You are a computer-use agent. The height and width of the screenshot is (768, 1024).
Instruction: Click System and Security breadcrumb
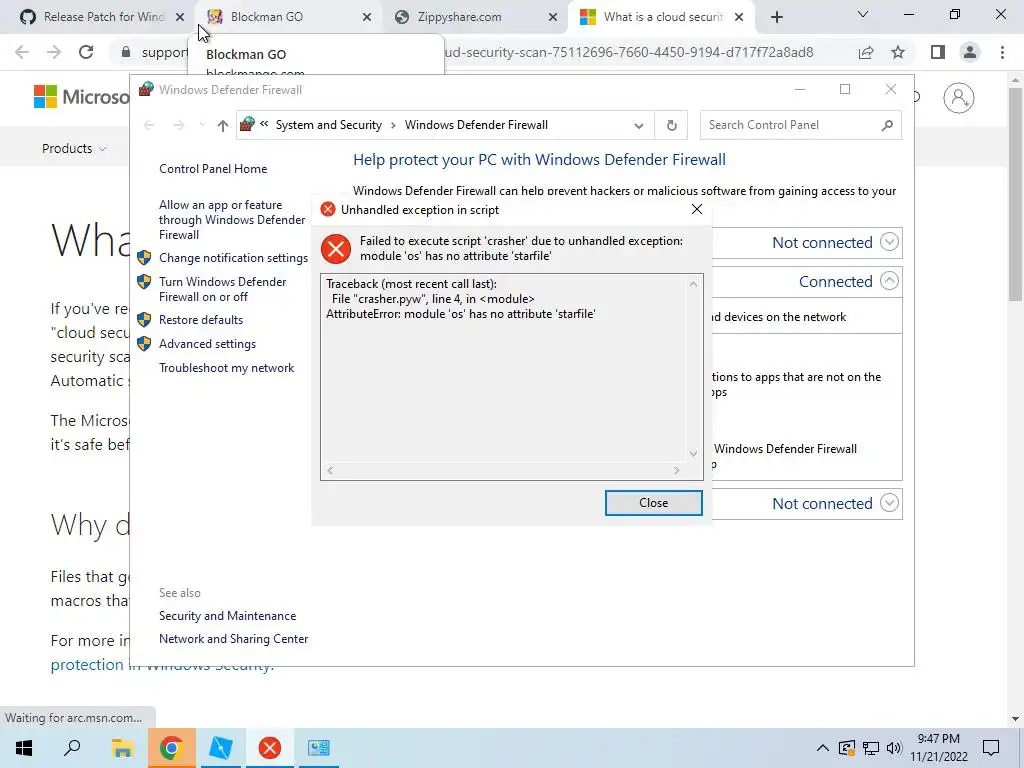tap(328, 125)
